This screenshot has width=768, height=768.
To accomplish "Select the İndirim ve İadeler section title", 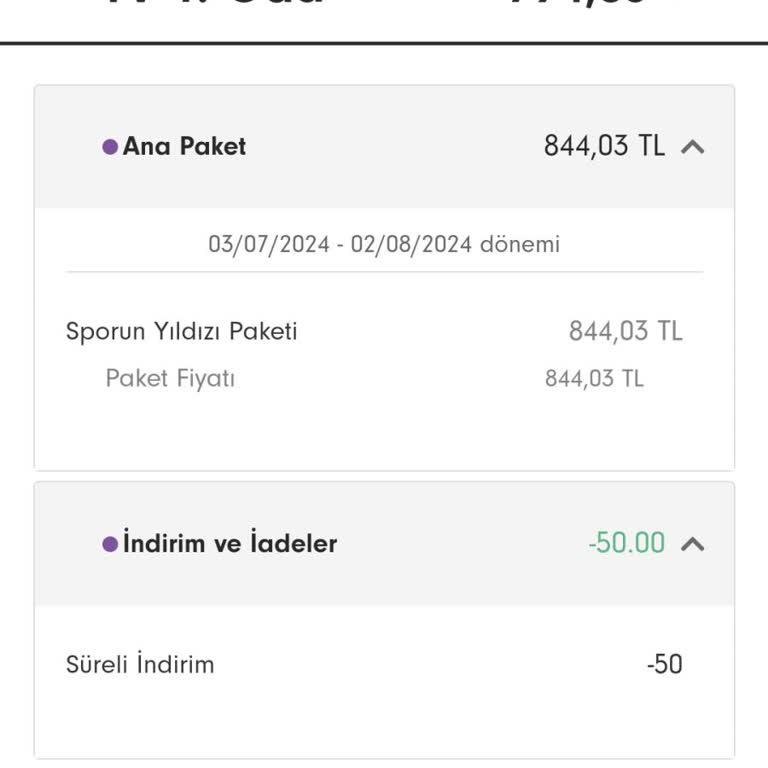I will click(x=230, y=544).
